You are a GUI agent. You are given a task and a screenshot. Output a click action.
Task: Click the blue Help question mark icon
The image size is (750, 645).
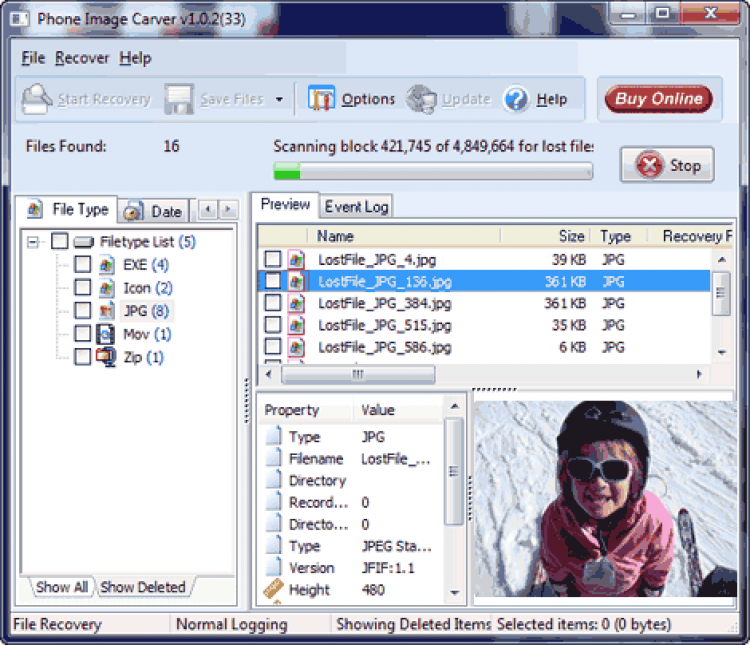tap(516, 99)
